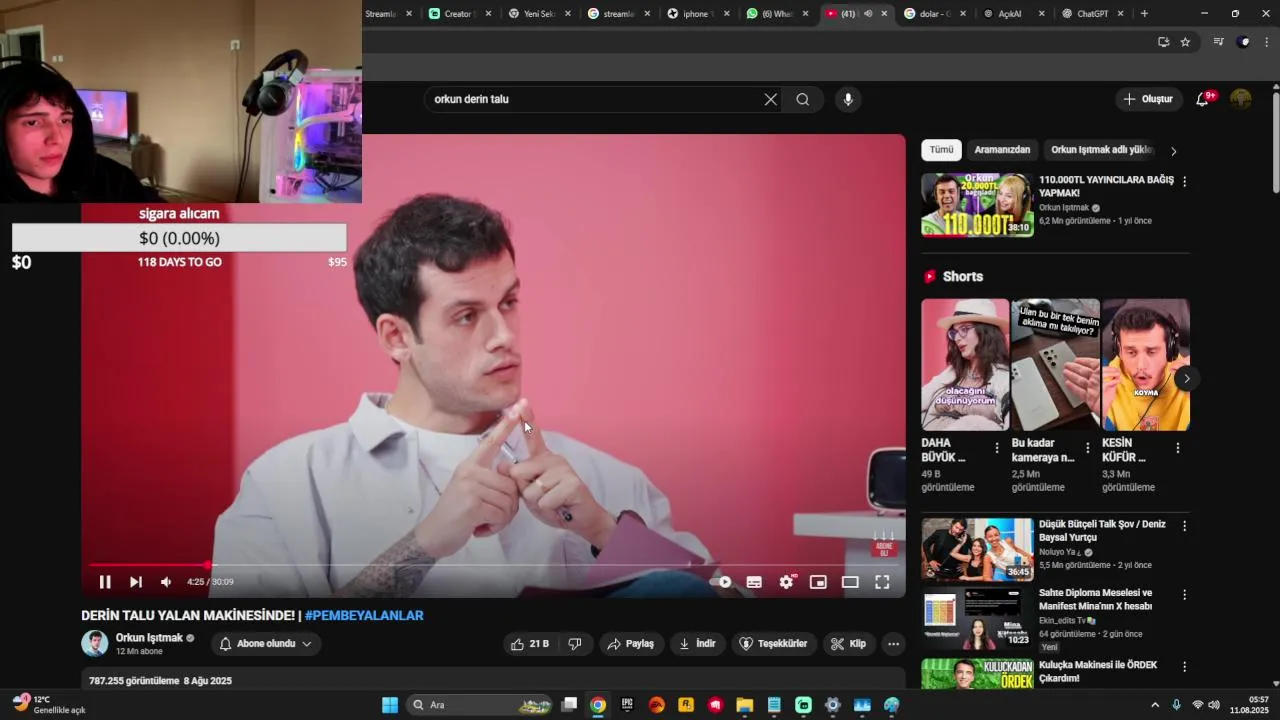Image resolution: width=1280 pixels, height=720 pixels.
Task: Toggle theater mode view
Action: point(850,582)
